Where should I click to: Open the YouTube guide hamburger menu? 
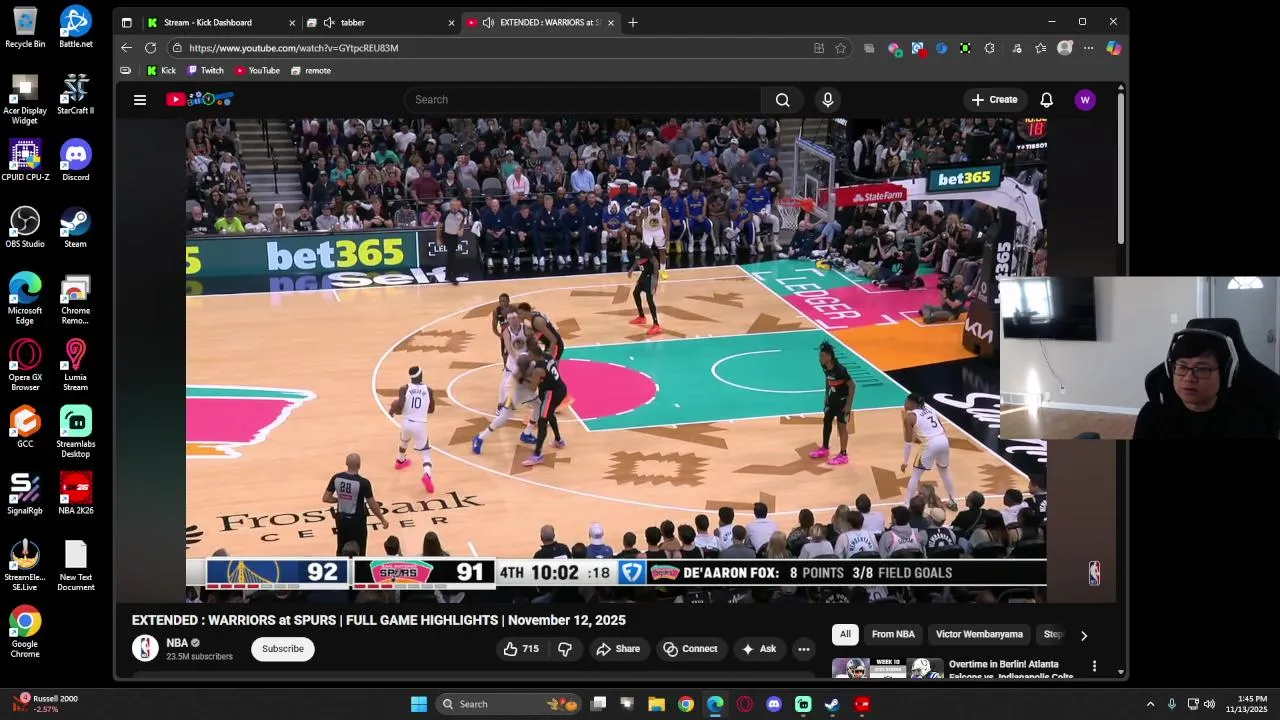(140, 100)
